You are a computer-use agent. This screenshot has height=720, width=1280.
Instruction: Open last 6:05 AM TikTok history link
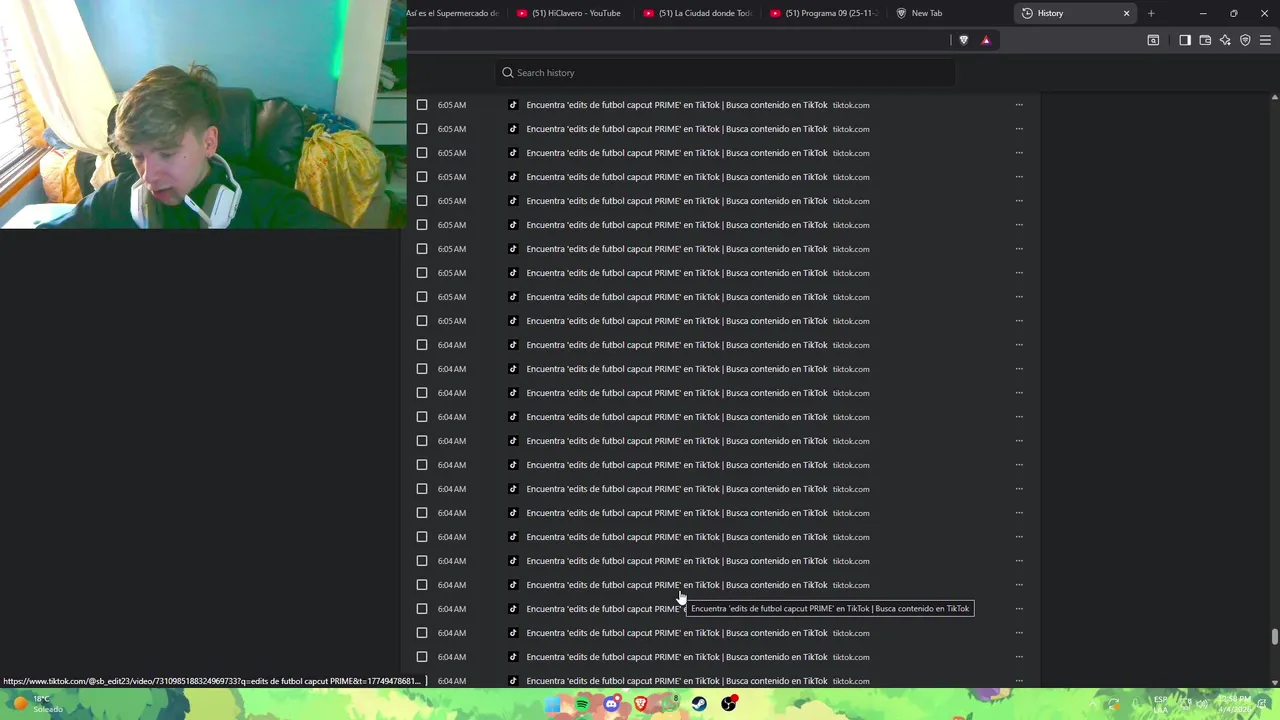click(677, 321)
